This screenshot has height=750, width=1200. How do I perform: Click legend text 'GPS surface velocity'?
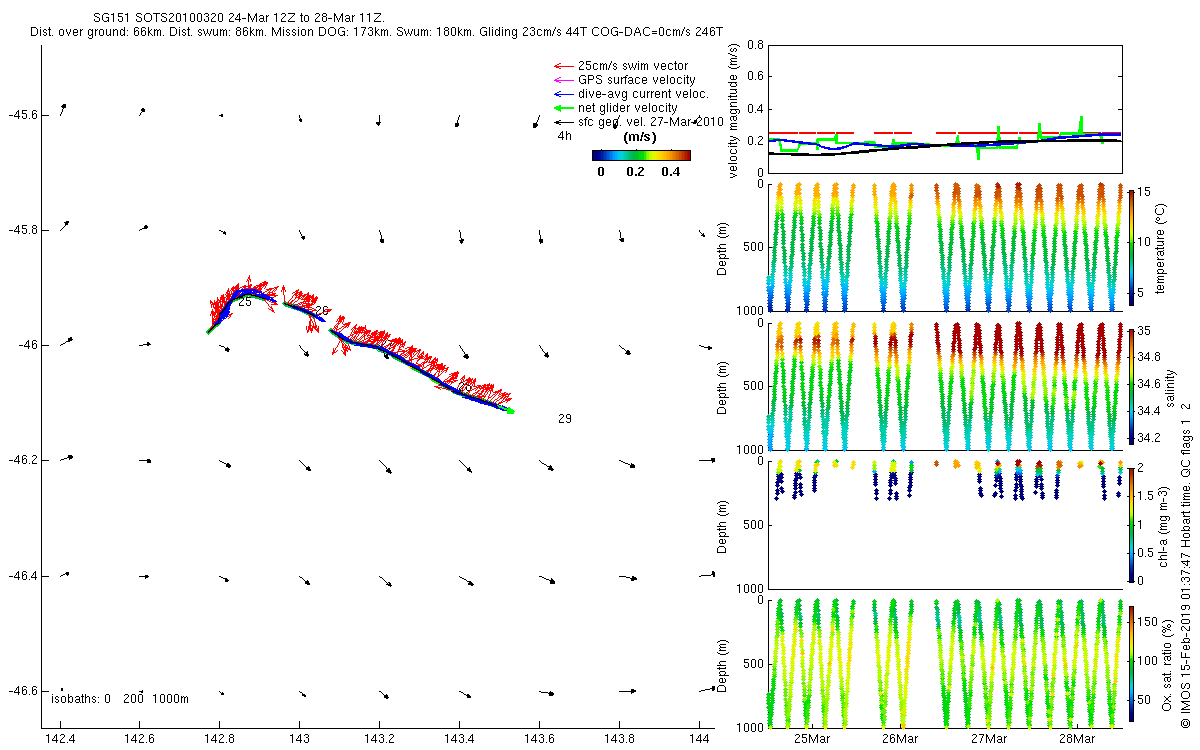(x=637, y=80)
